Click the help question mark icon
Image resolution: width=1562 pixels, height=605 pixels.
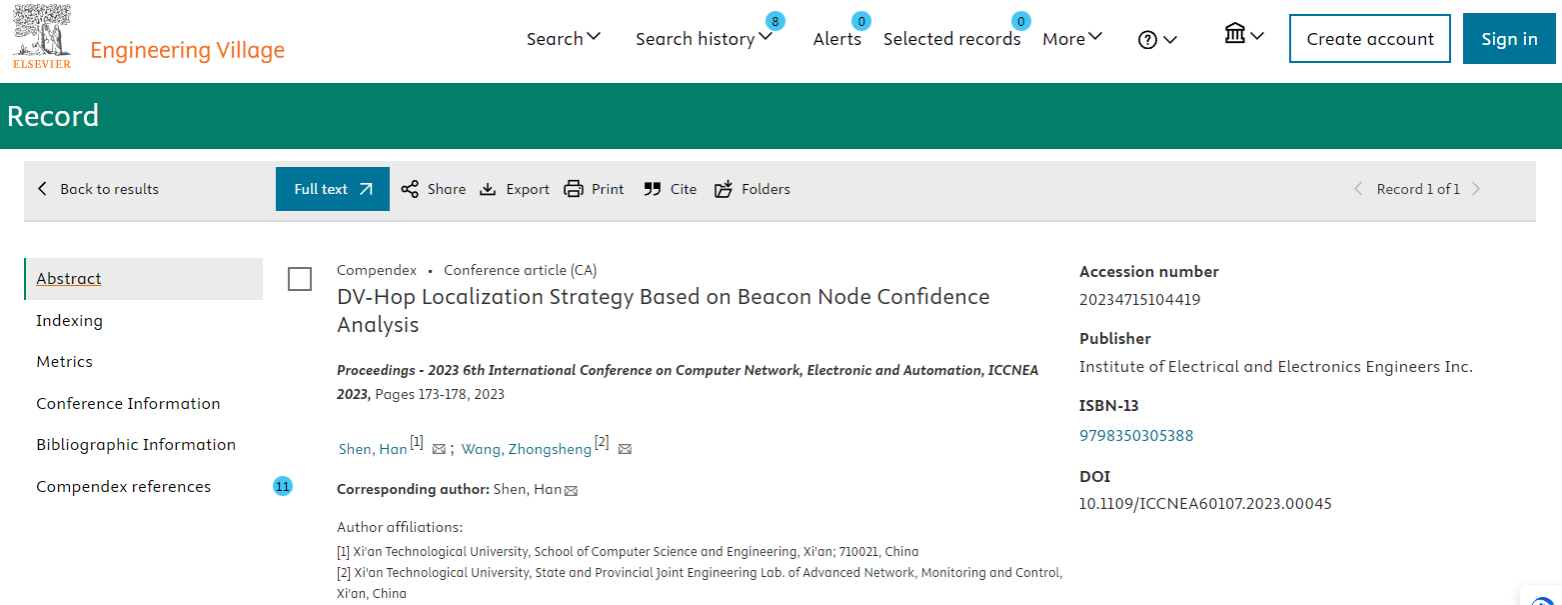click(x=1148, y=40)
